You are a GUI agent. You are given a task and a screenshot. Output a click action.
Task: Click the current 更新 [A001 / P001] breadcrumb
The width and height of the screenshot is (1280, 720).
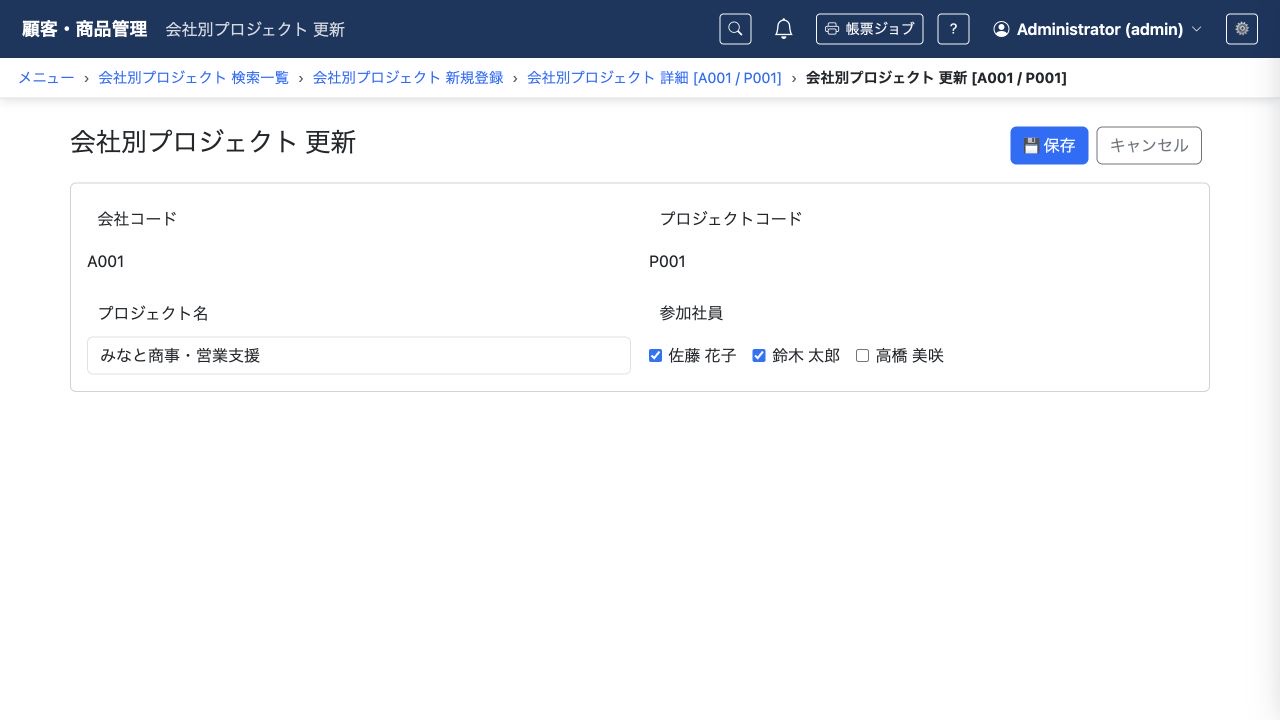point(936,77)
